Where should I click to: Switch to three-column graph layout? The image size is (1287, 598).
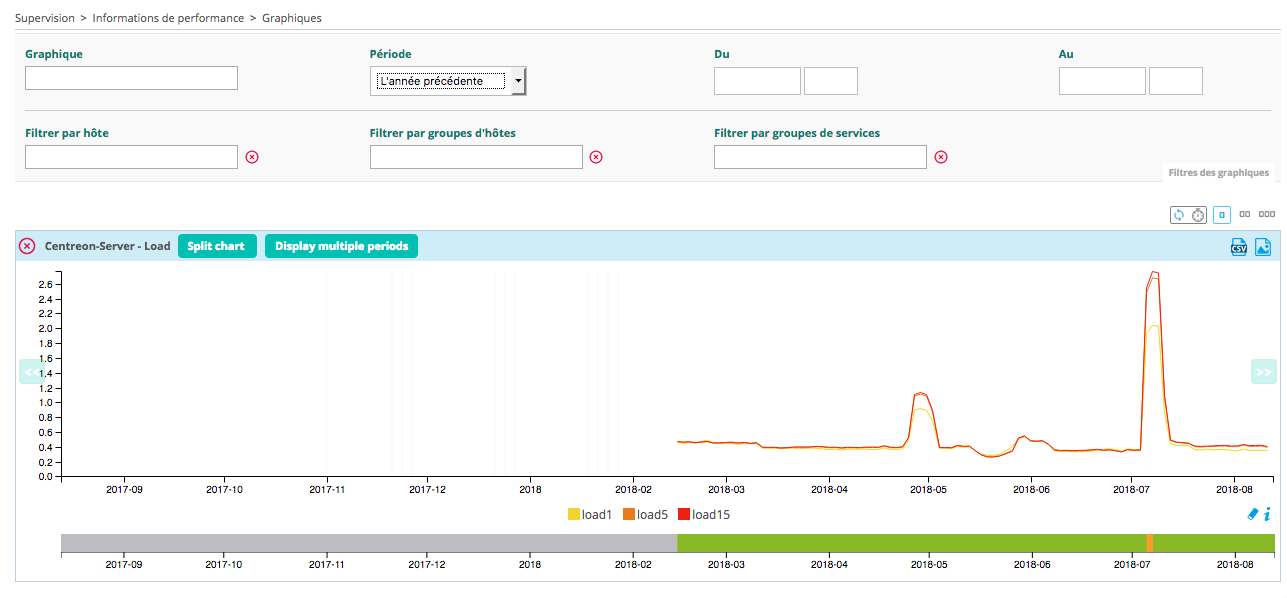1267,214
